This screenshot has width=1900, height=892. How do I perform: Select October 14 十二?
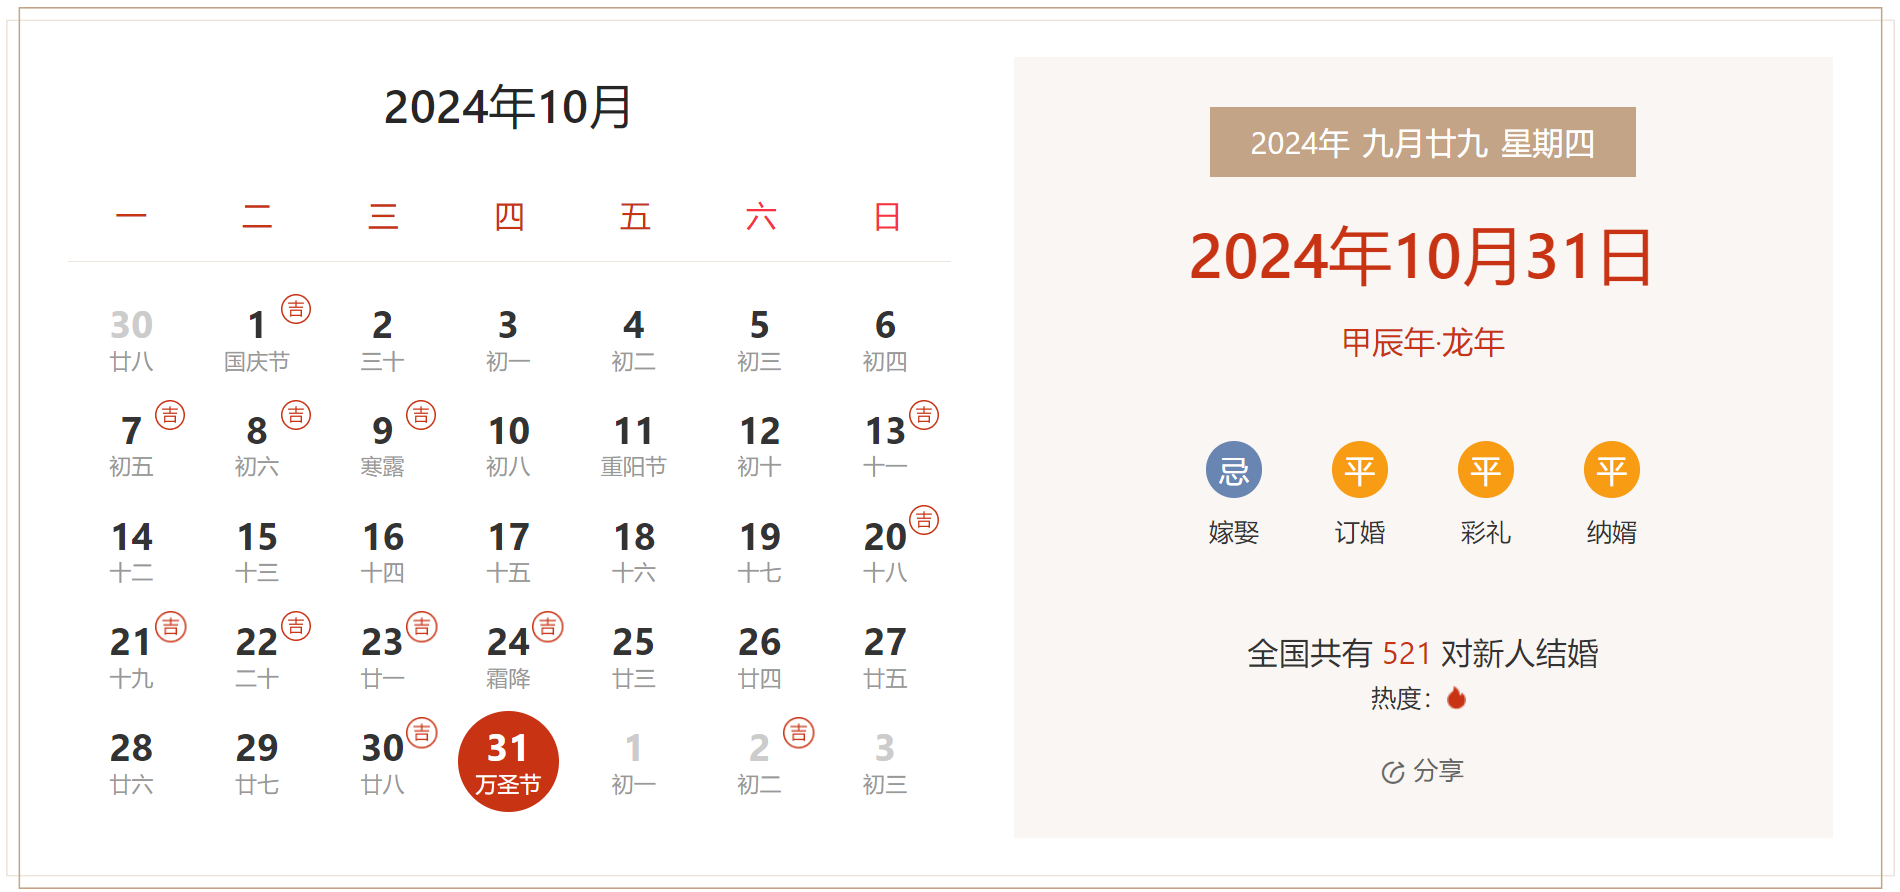[x=131, y=552]
